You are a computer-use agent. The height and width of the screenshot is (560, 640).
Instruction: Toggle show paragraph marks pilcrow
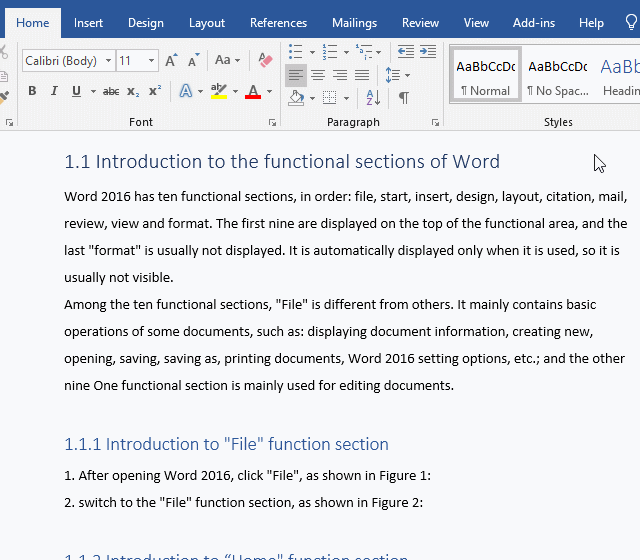tap(403, 98)
